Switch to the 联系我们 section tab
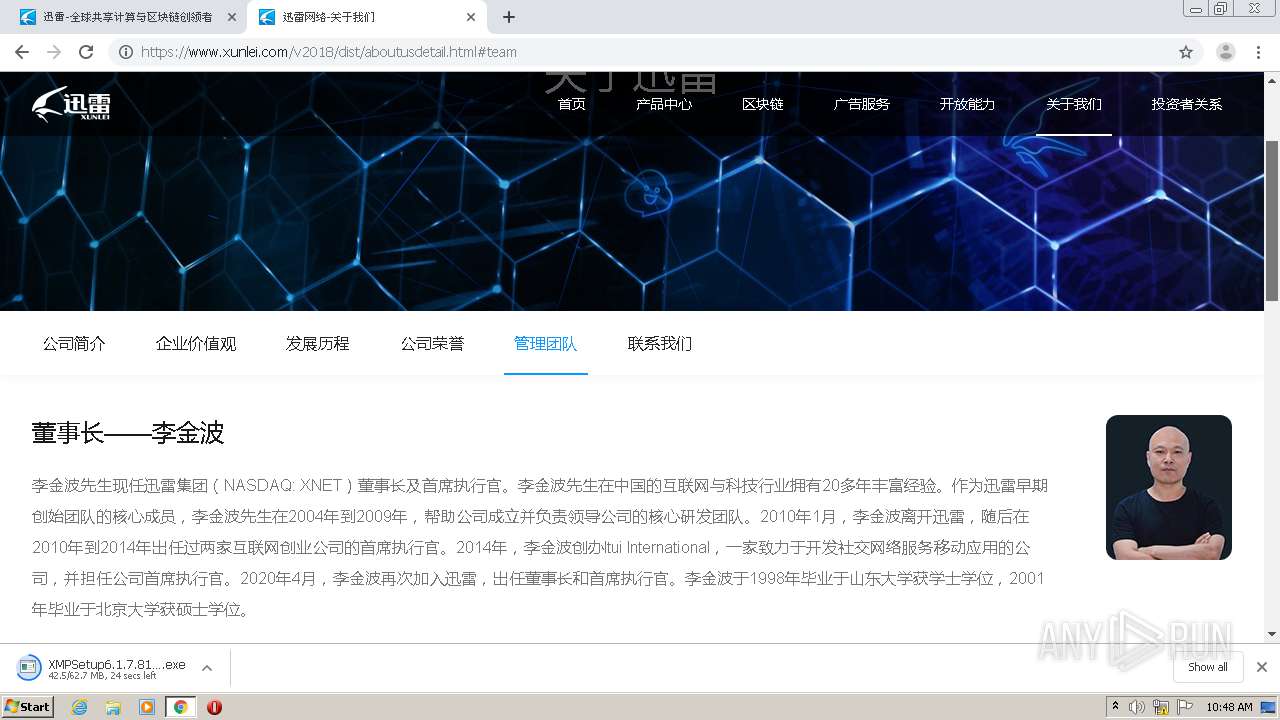Screen dimensions: 1280x720 [x=660, y=344]
